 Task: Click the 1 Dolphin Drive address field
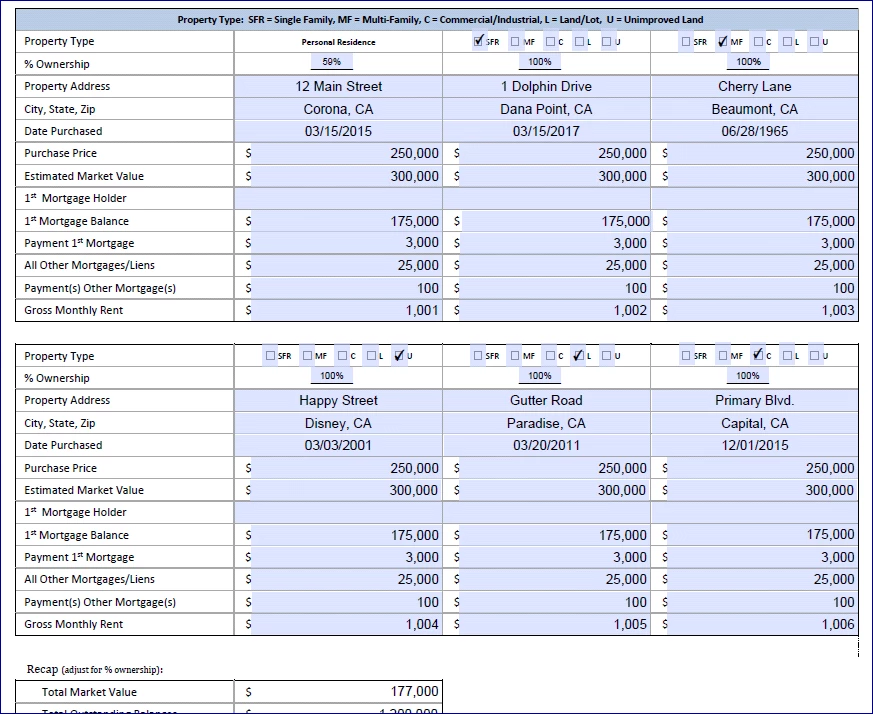pyautogui.click(x=546, y=86)
